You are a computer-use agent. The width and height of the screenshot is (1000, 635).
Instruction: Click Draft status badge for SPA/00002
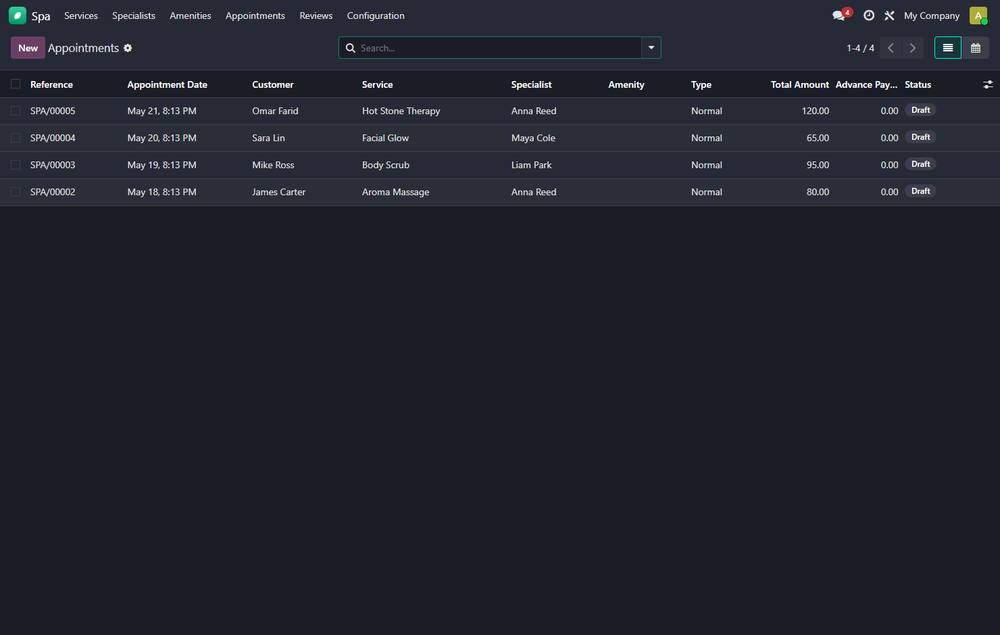(x=920, y=191)
